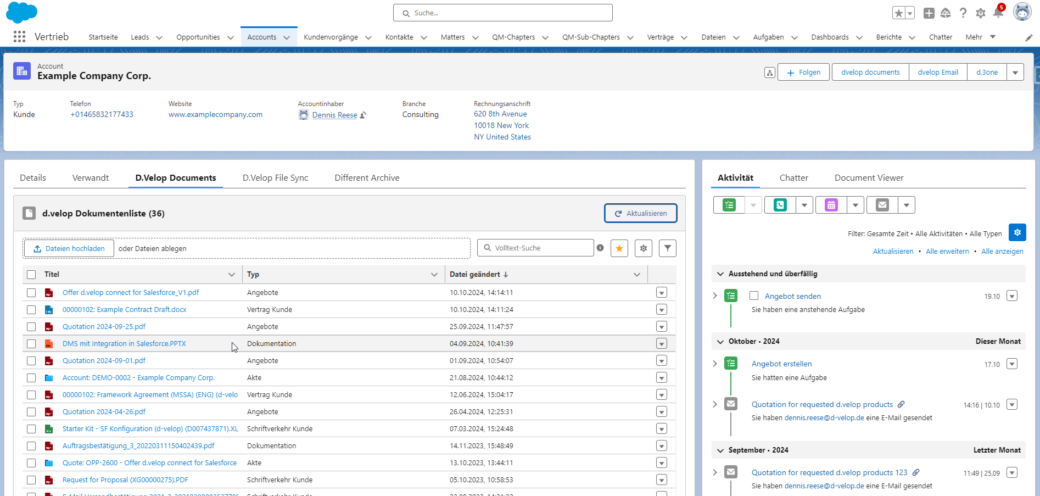Viewport: 1040px width, 496px height.
Task: Check the Example Contract Draft.docx row
Action: click(31, 310)
